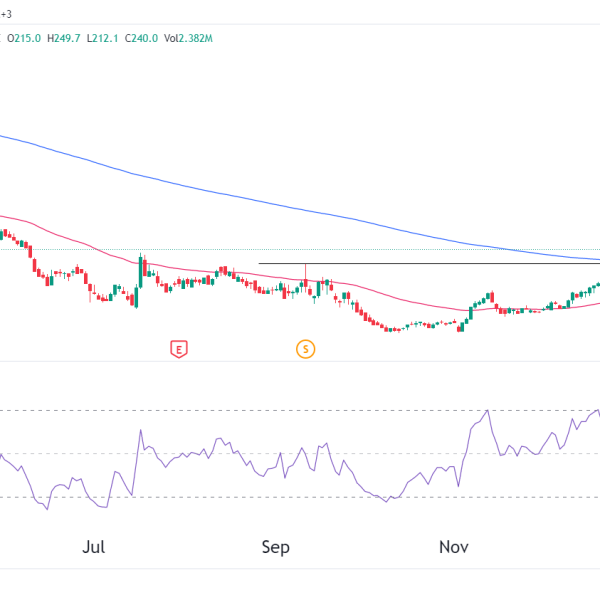Click the low price value L212.1
This screenshot has height=600, width=600.
coord(103,38)
